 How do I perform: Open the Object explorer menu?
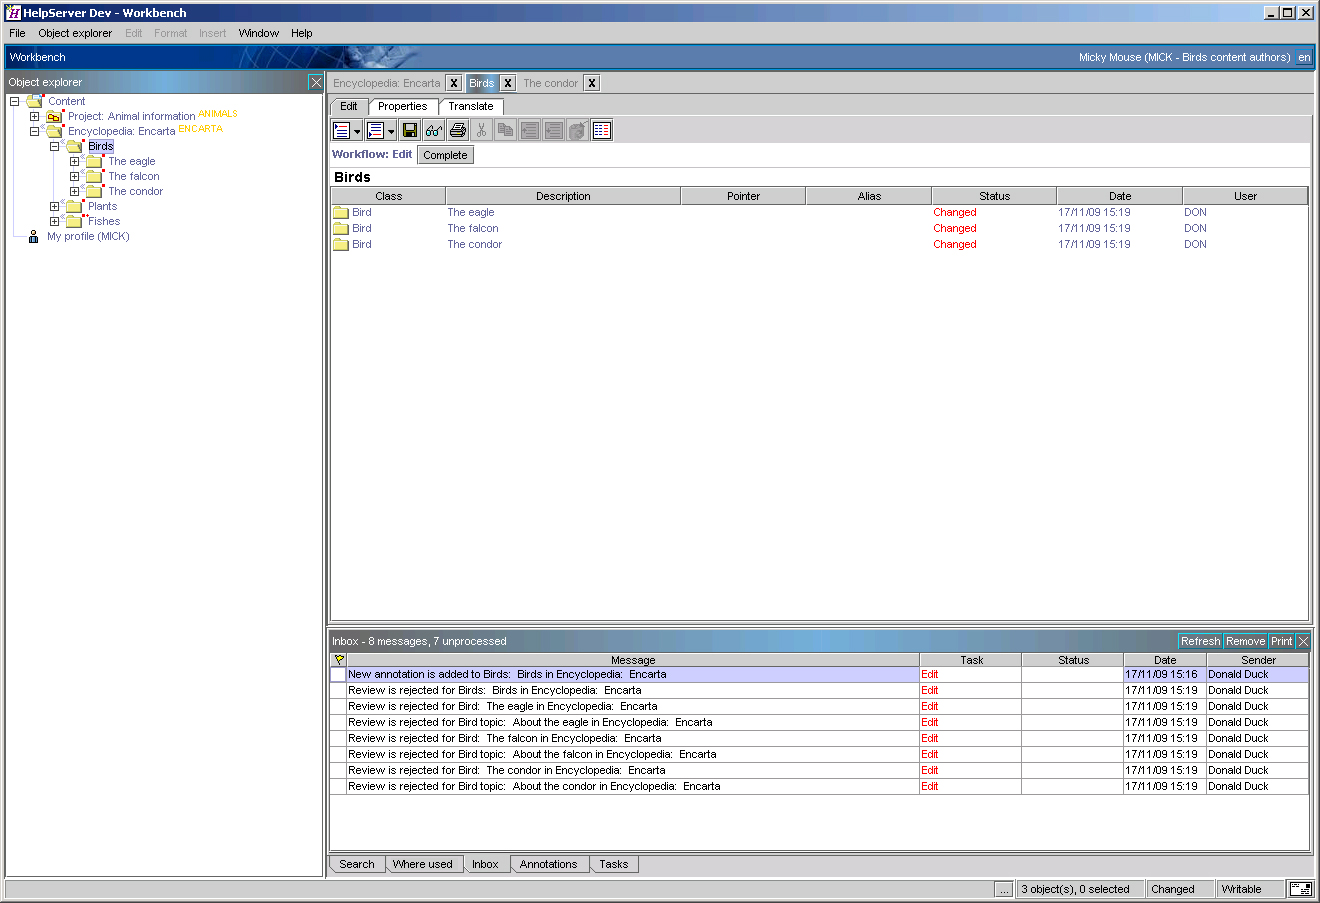(75, 33)
